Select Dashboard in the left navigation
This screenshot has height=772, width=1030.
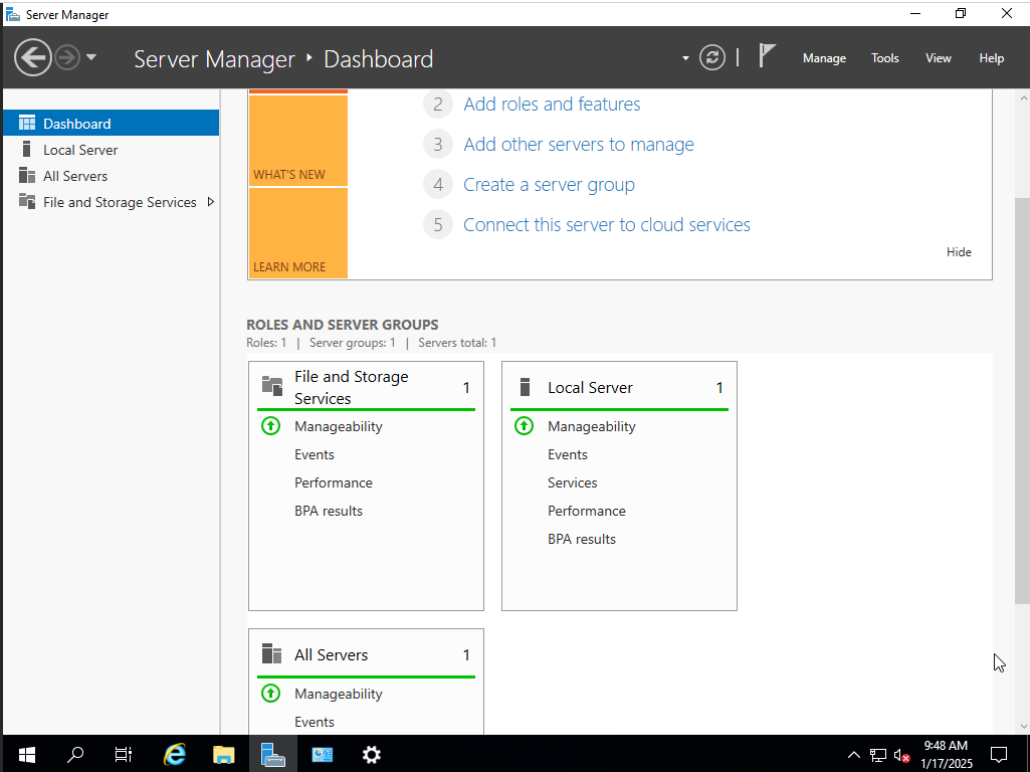coord(111,123)
